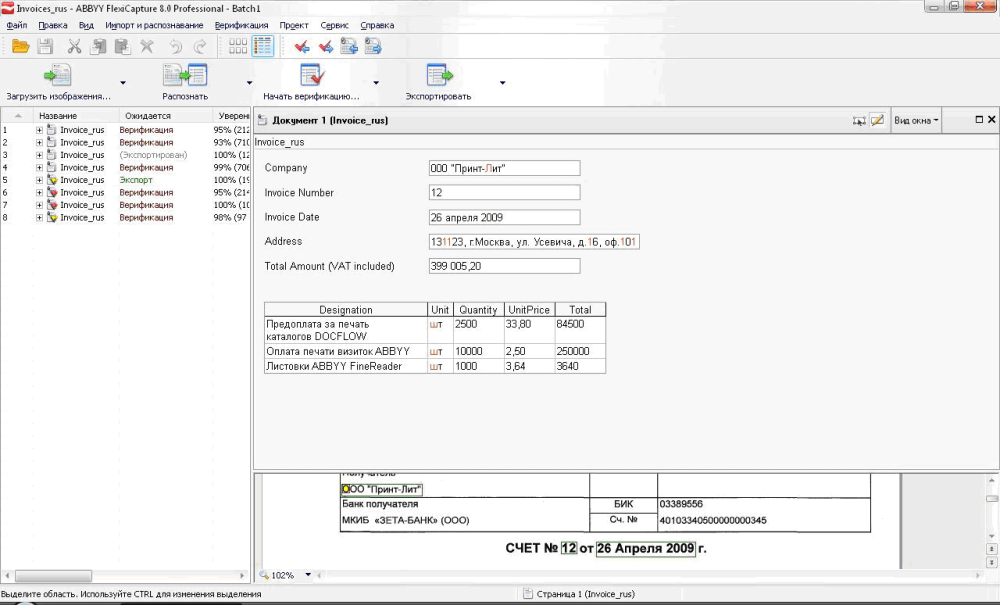Click the document list horizontal scrollbar
Image resolution: width=1000 pixels, height=605 pixels.
tap(125, 576)
